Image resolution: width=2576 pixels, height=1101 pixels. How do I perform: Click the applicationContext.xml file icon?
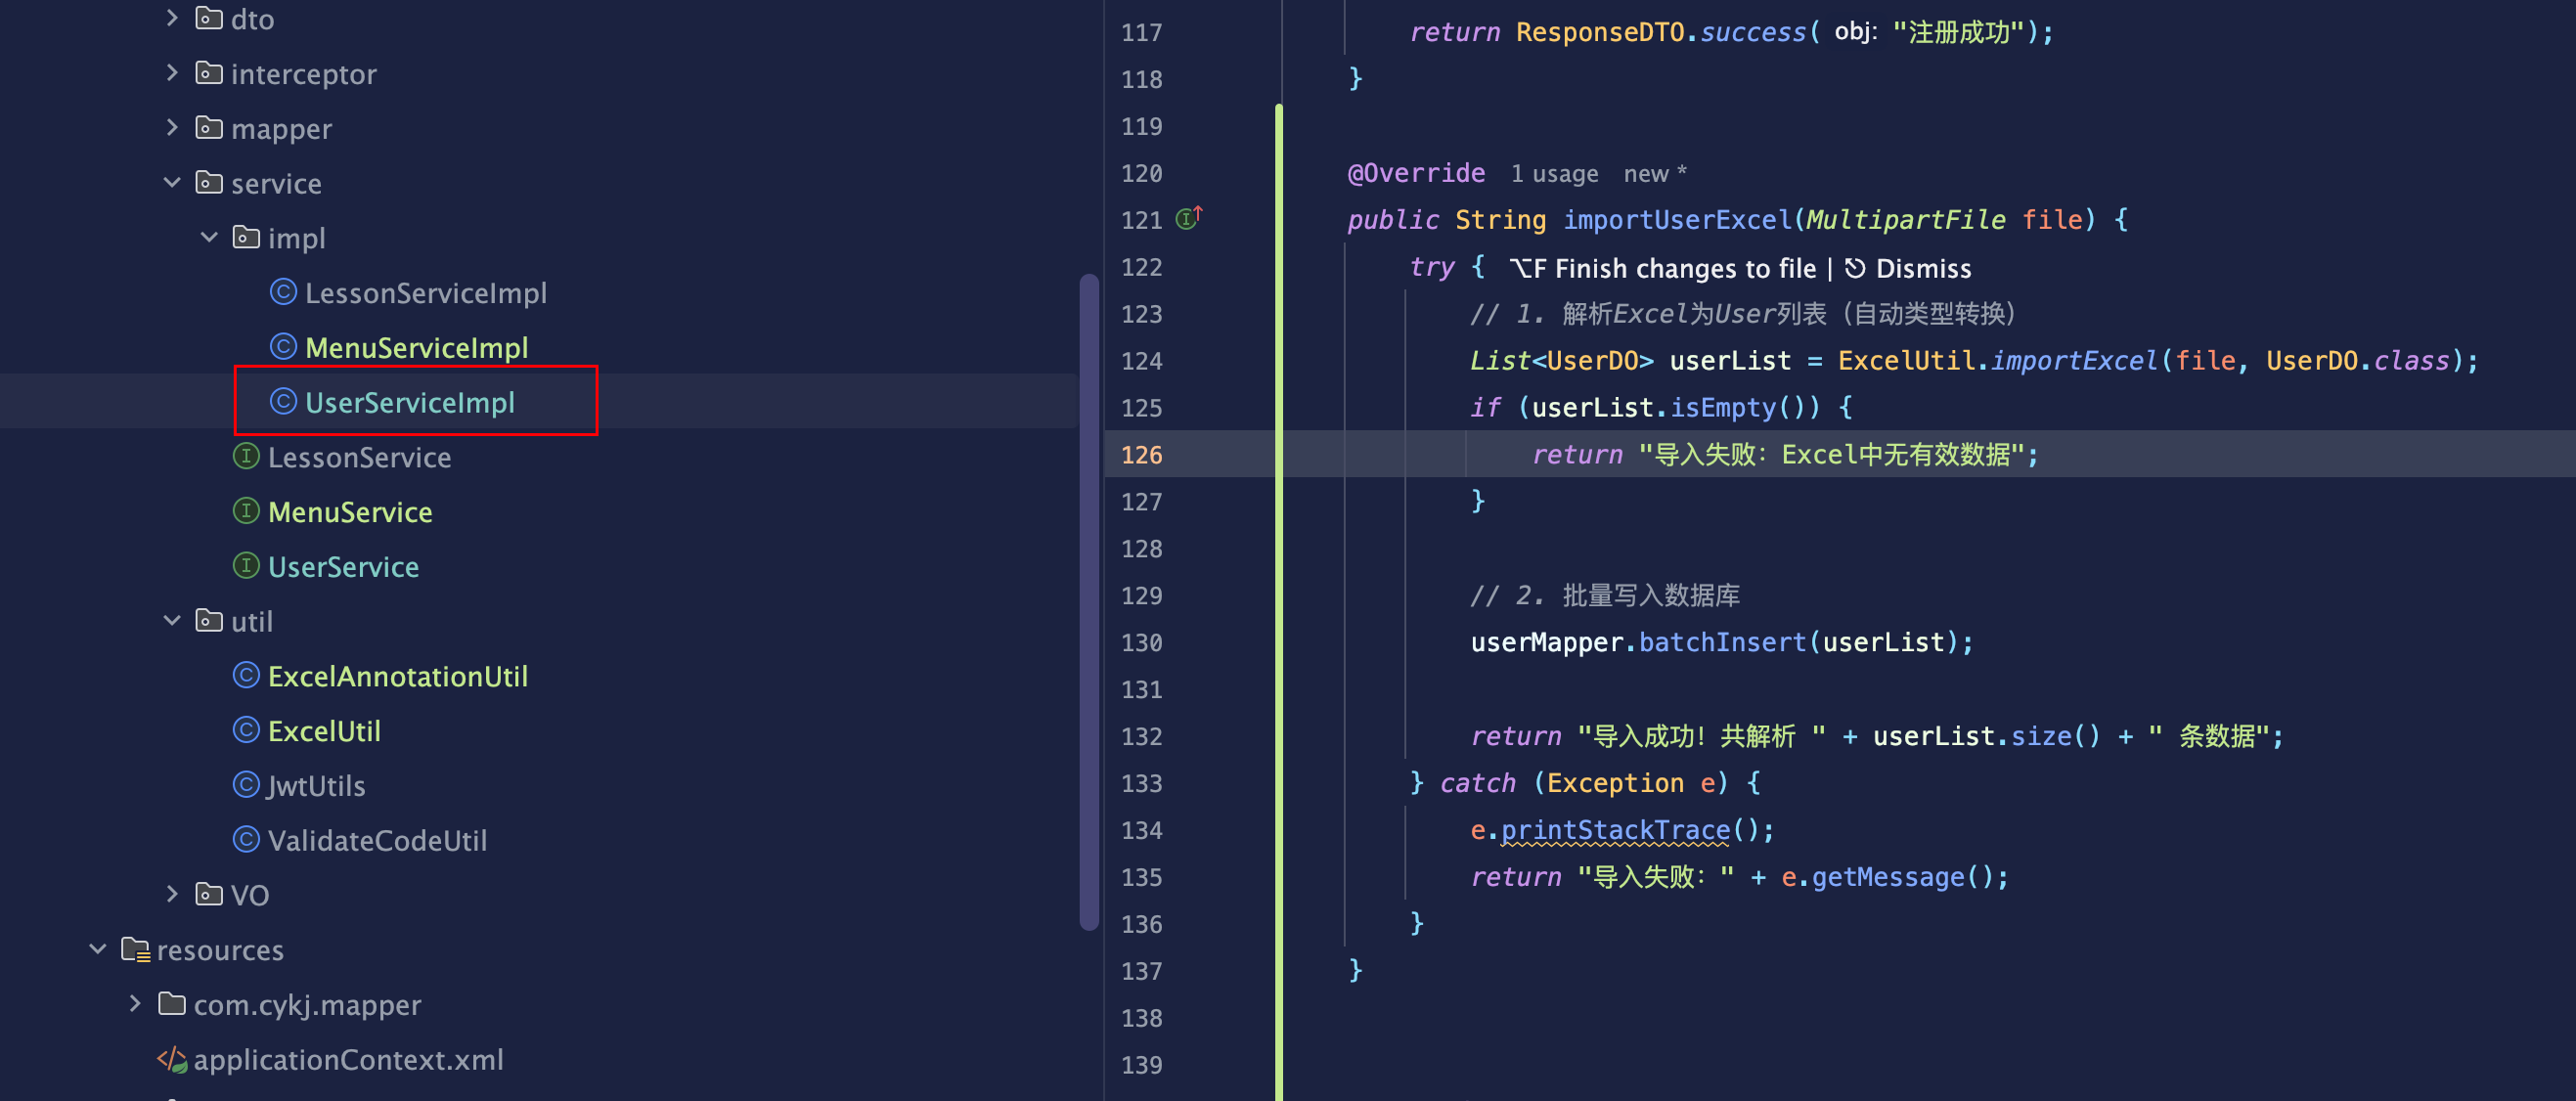(x=172, y=1059)
